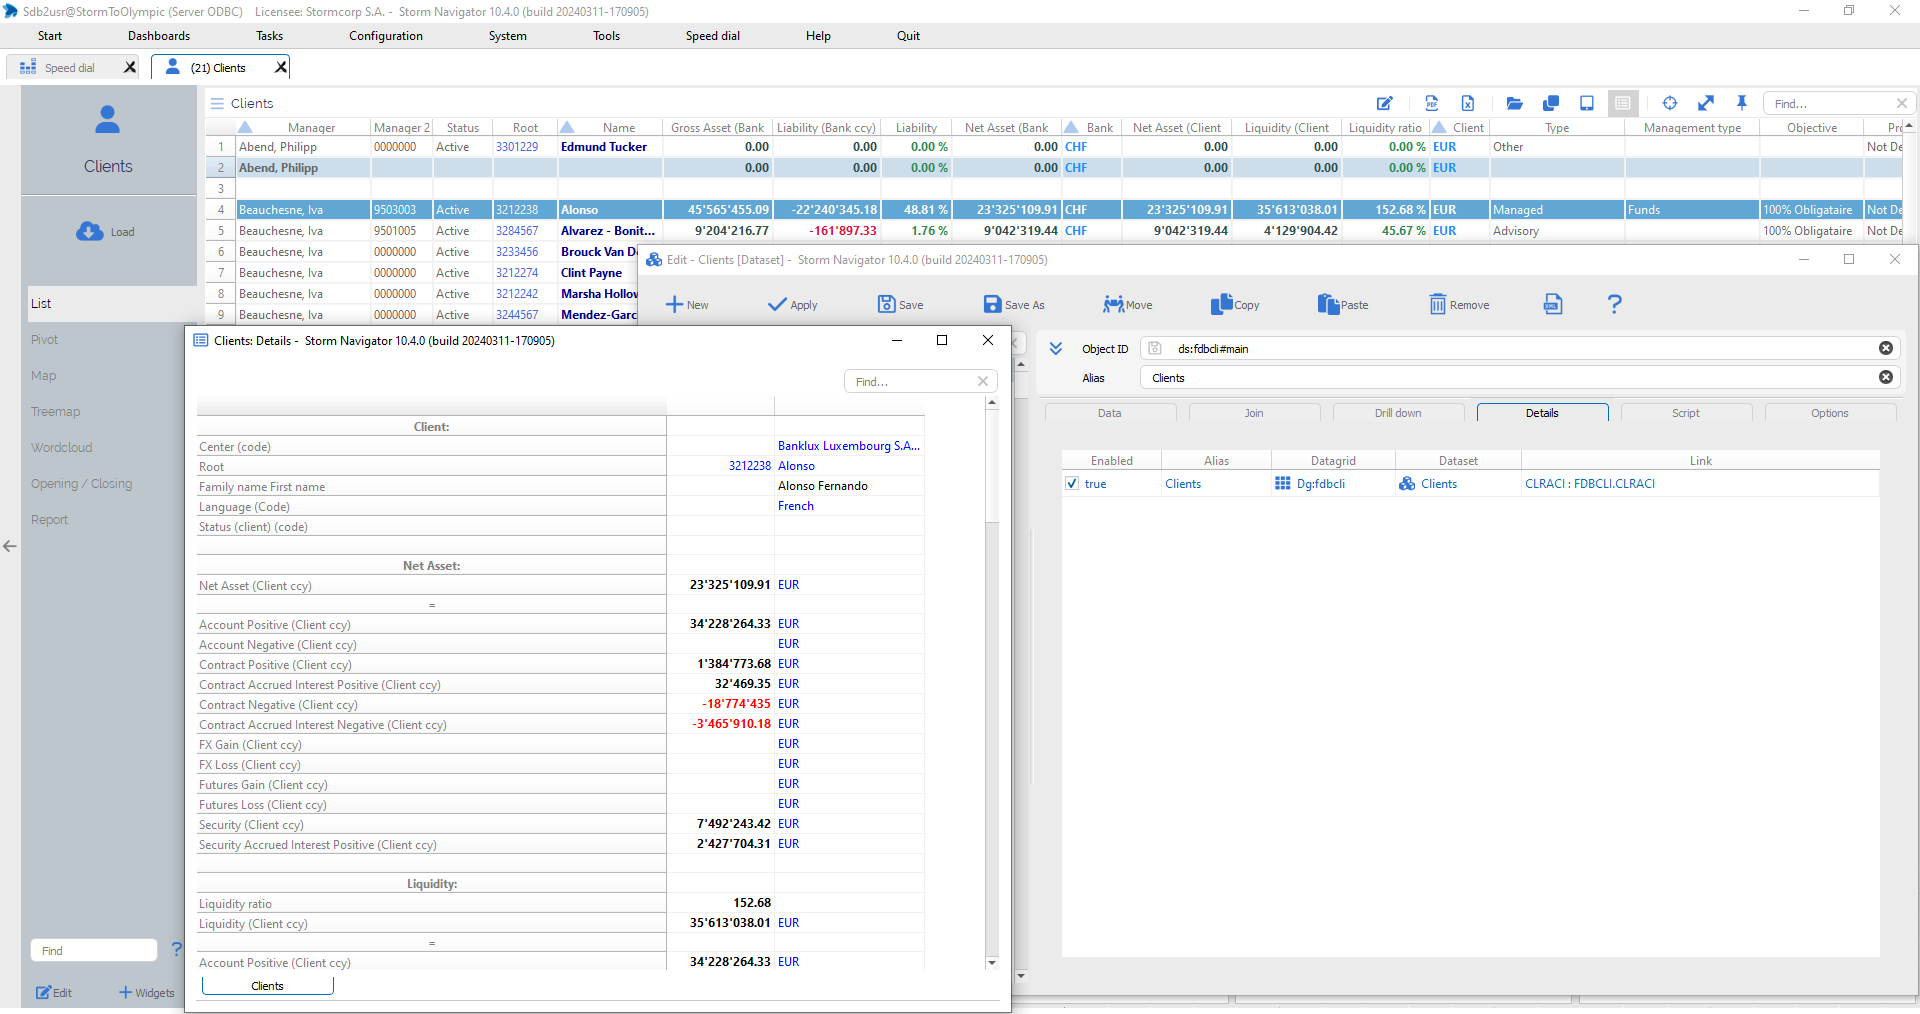
Task: Uncheck the Enabled checkbox for Clients row
Action: click(x=1072, y=484)
